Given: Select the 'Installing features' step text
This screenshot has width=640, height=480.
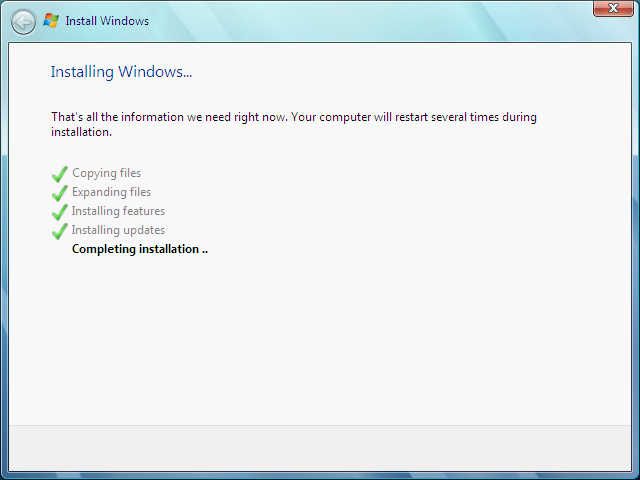Looking at the screenshot, I should [x=118, y=211].
